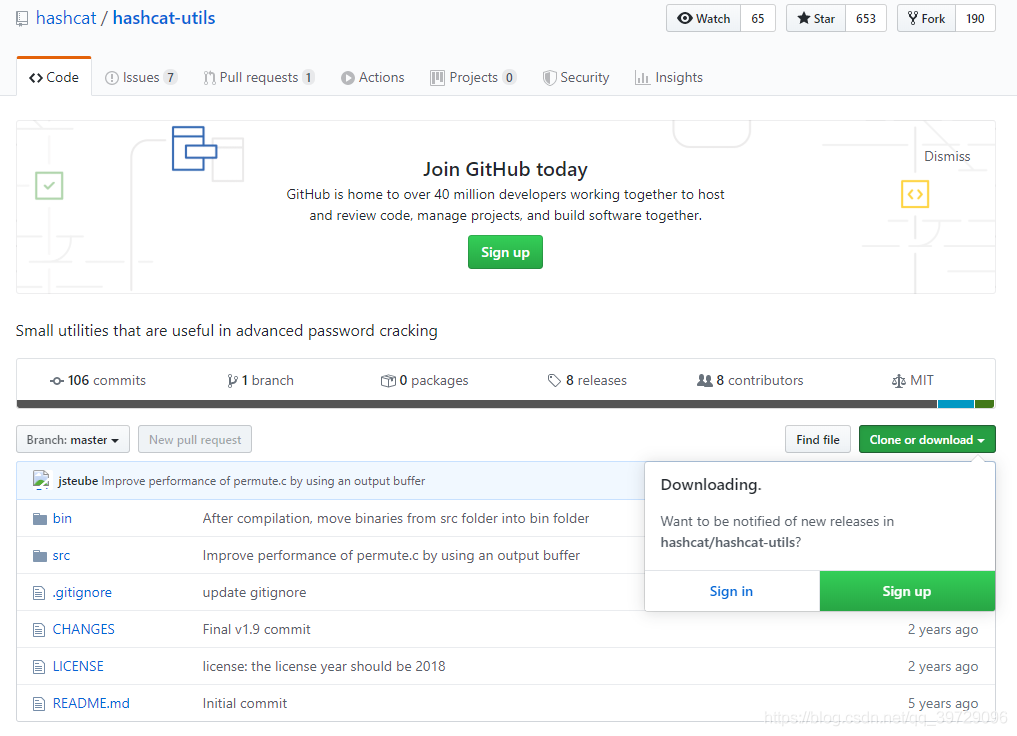Viewport: 1017px width, 736px height.
Task: Open the 'After compilation, move binaries' commit message
Action: click(396, 518)
